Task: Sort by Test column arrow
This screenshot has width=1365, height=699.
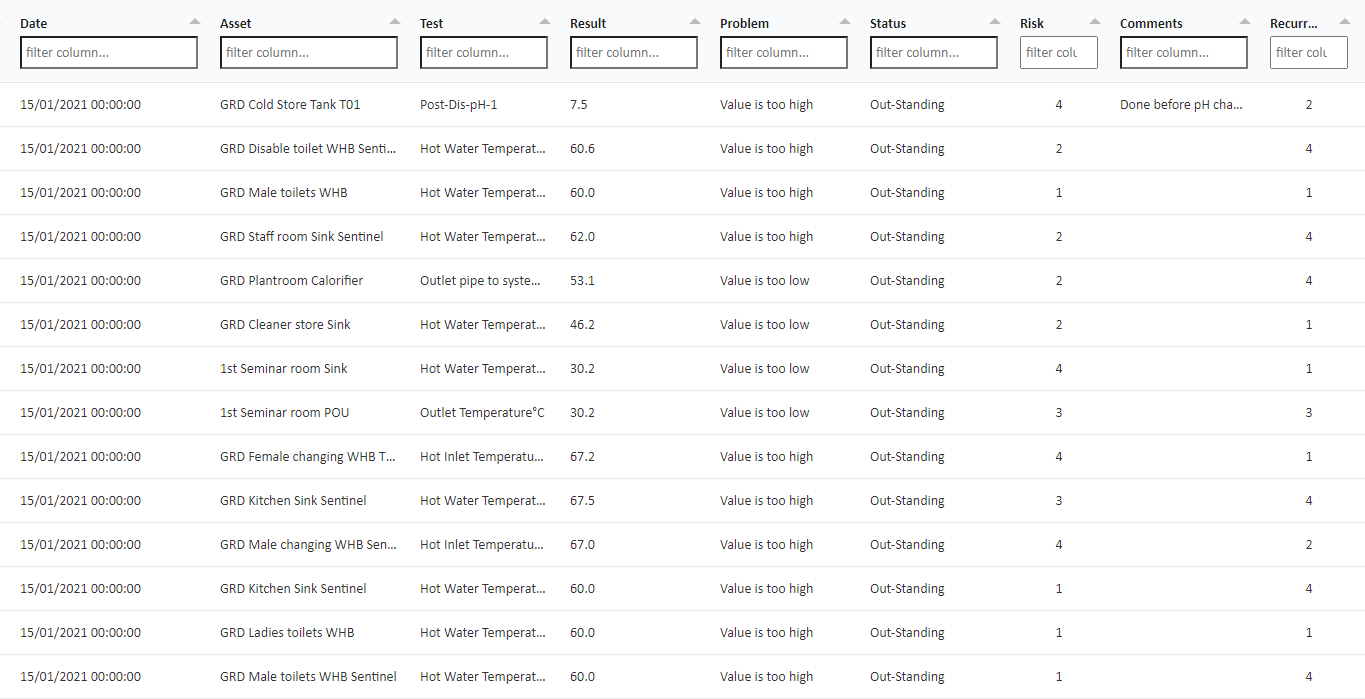Action: (x=544, y=21)
